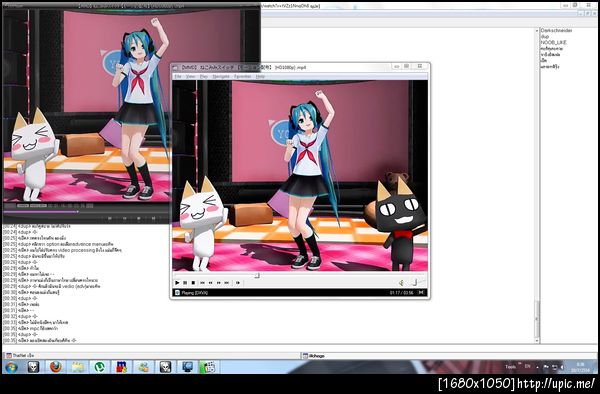Mute audio with the speaker icon
600x394 pixels.
tap(401, 283)
